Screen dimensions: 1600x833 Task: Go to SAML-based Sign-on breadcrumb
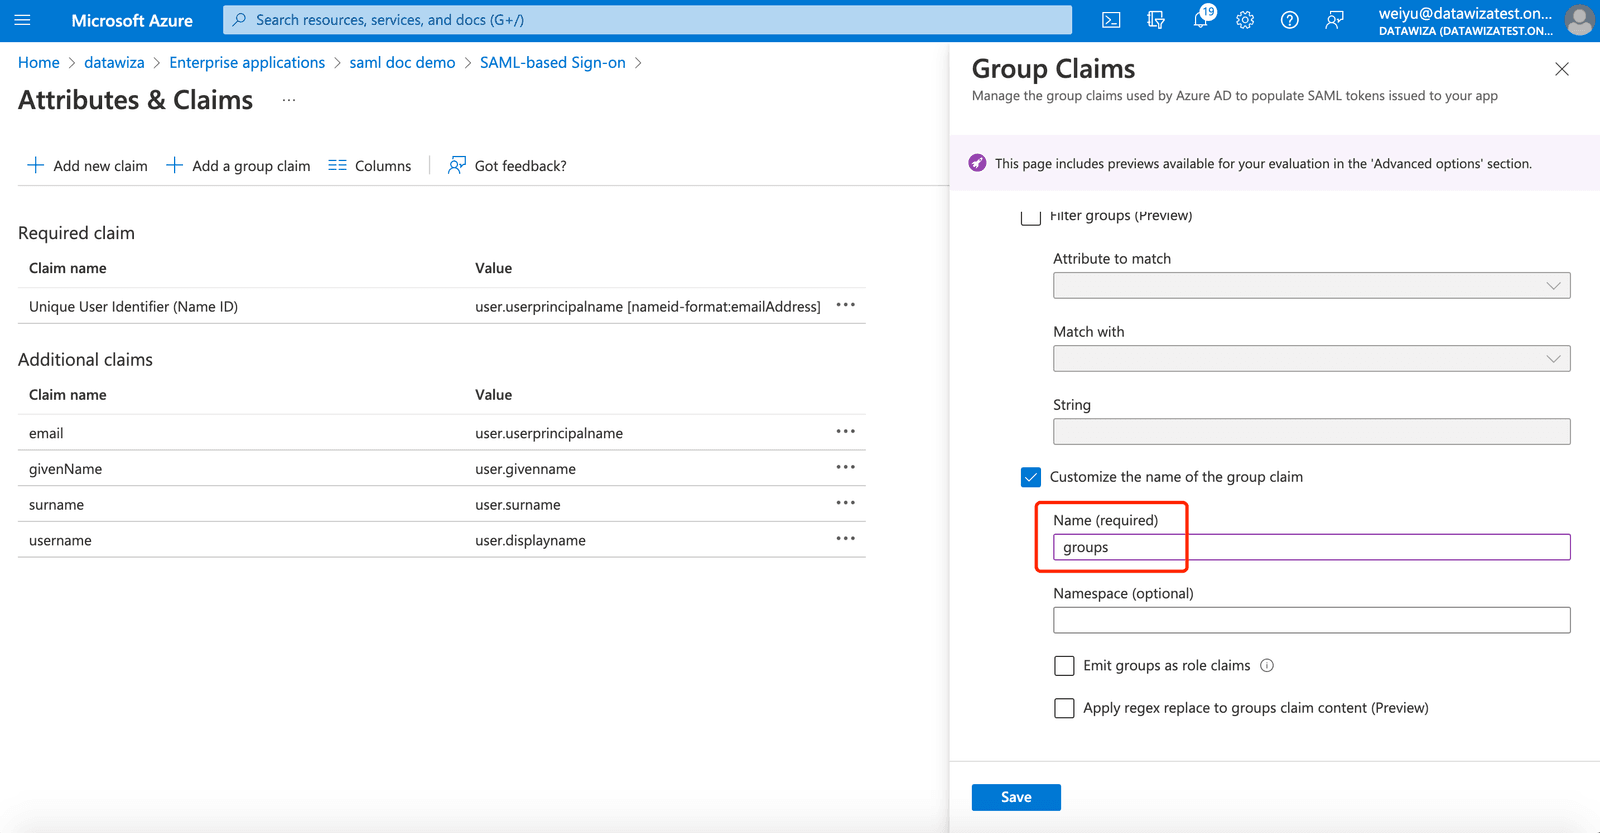click(553, 62)
